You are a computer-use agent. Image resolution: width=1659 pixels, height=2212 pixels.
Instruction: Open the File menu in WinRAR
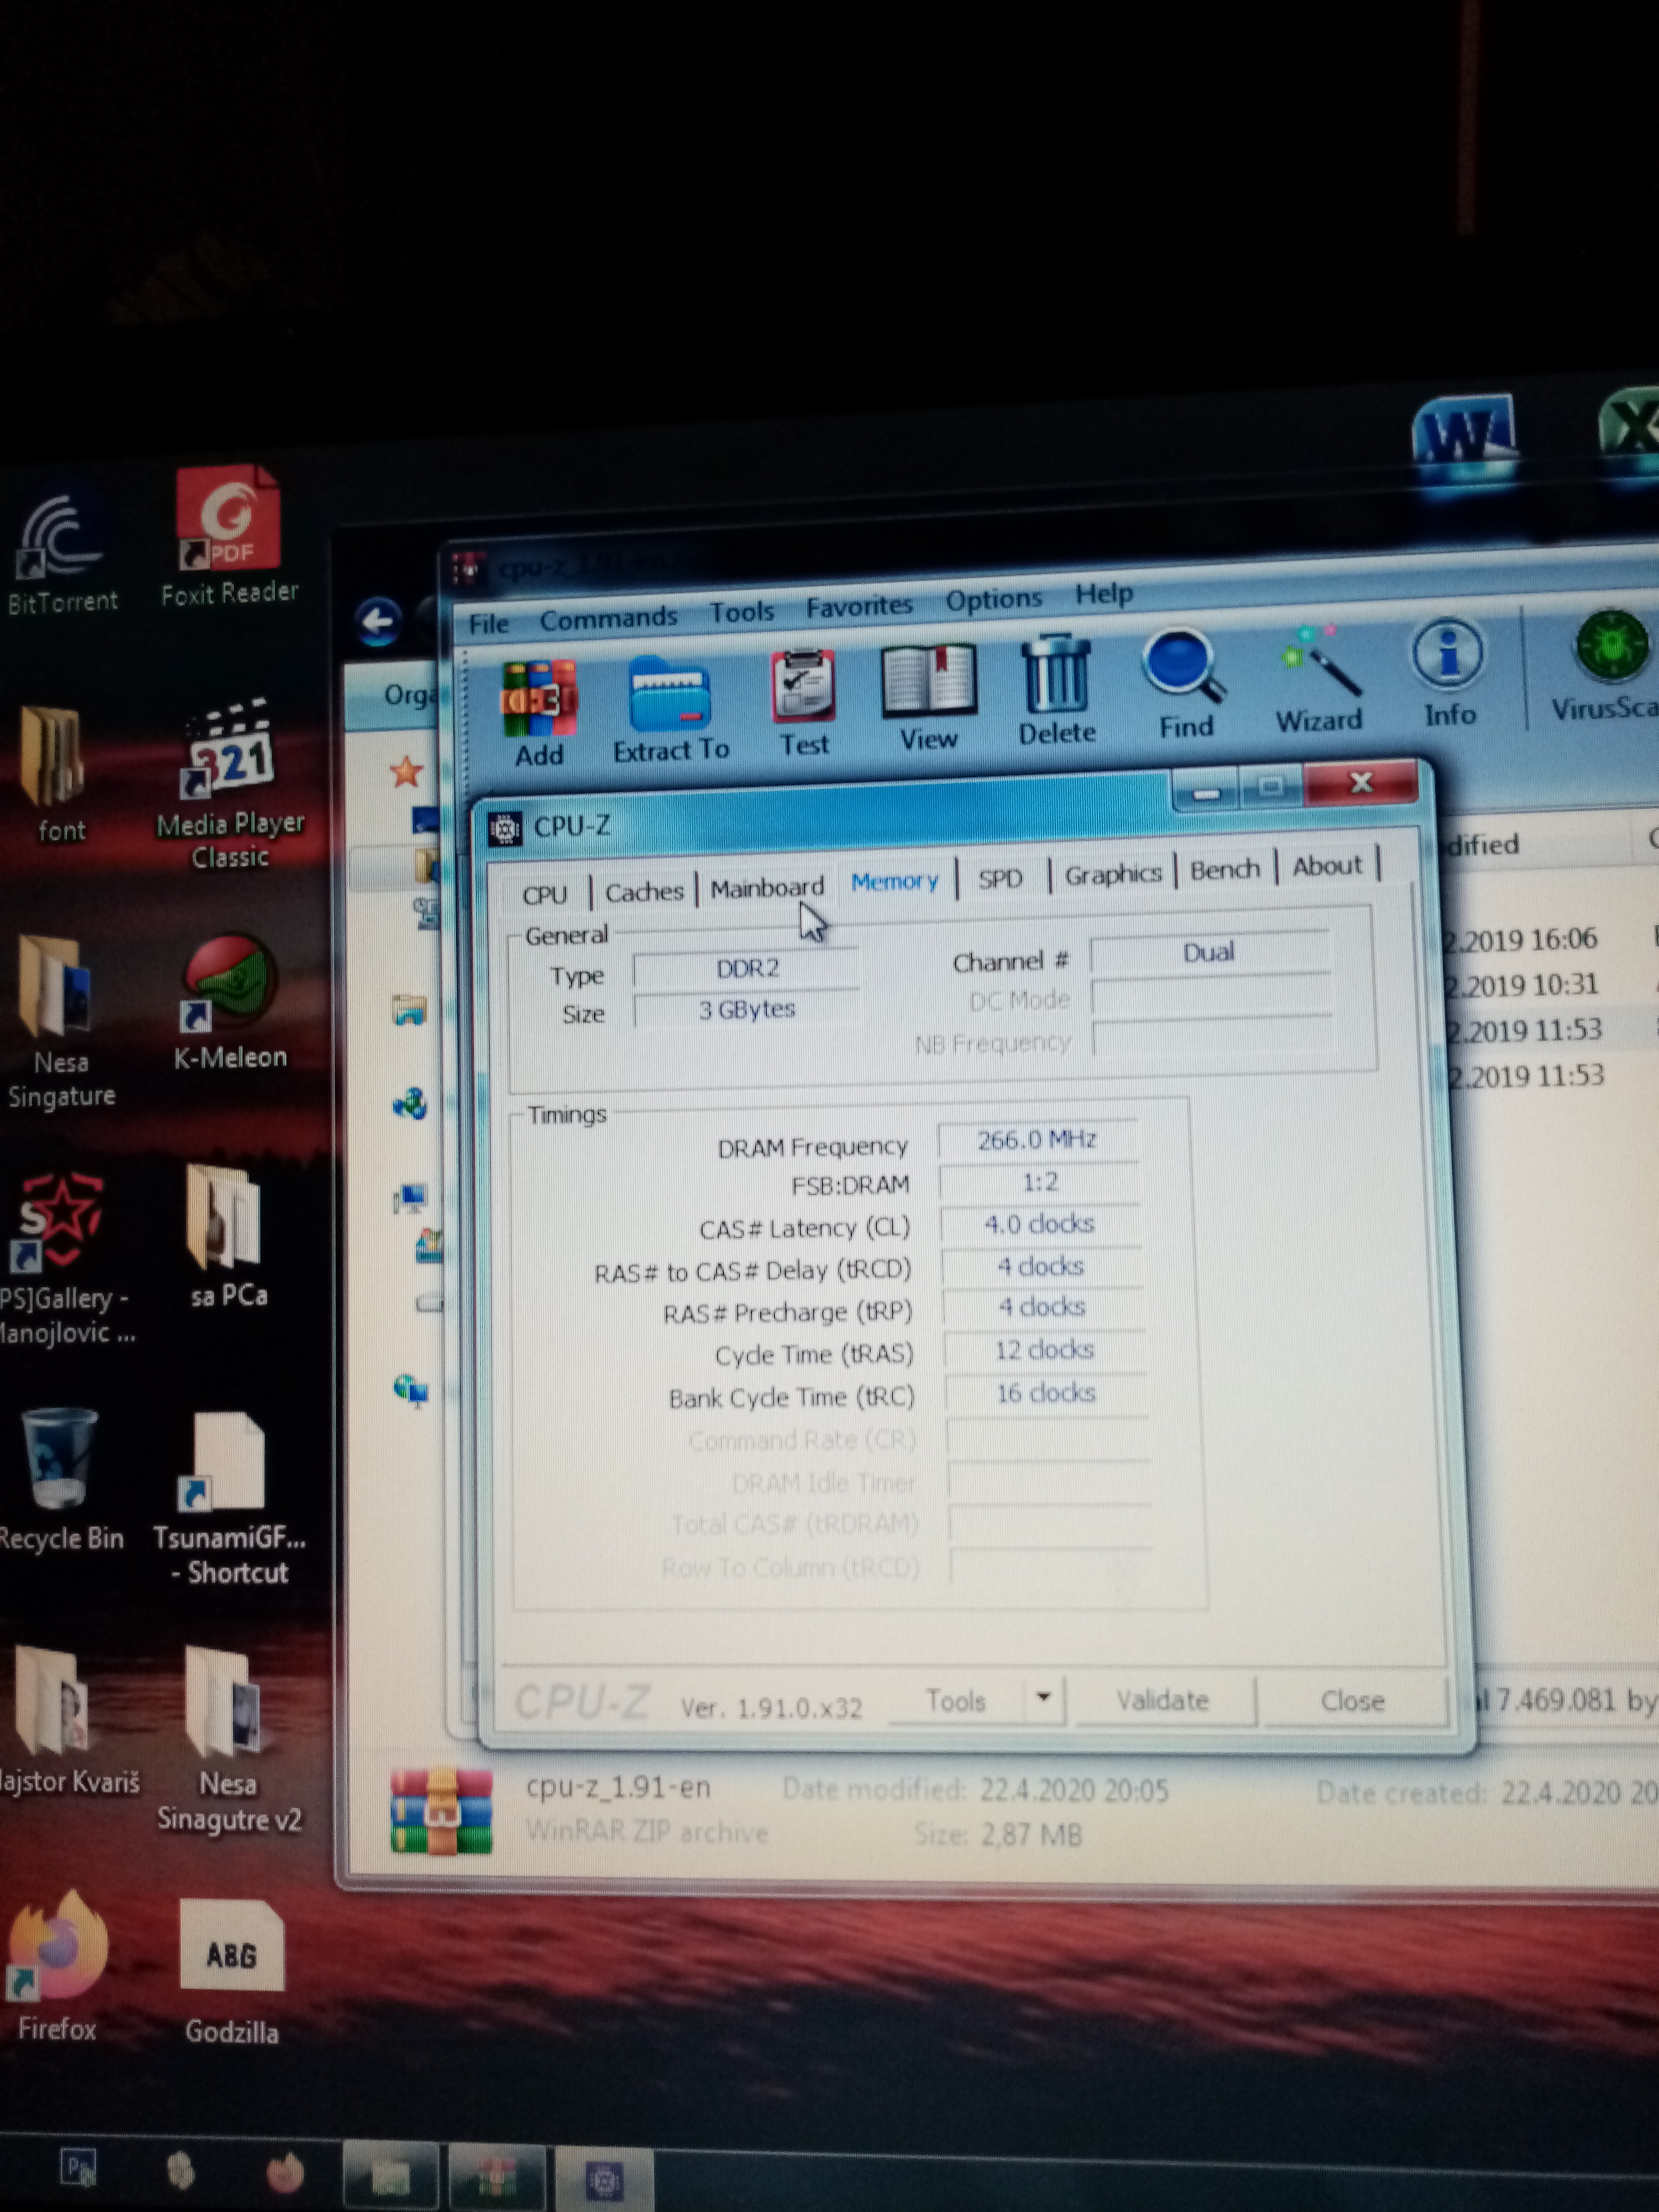coord(489,624)
